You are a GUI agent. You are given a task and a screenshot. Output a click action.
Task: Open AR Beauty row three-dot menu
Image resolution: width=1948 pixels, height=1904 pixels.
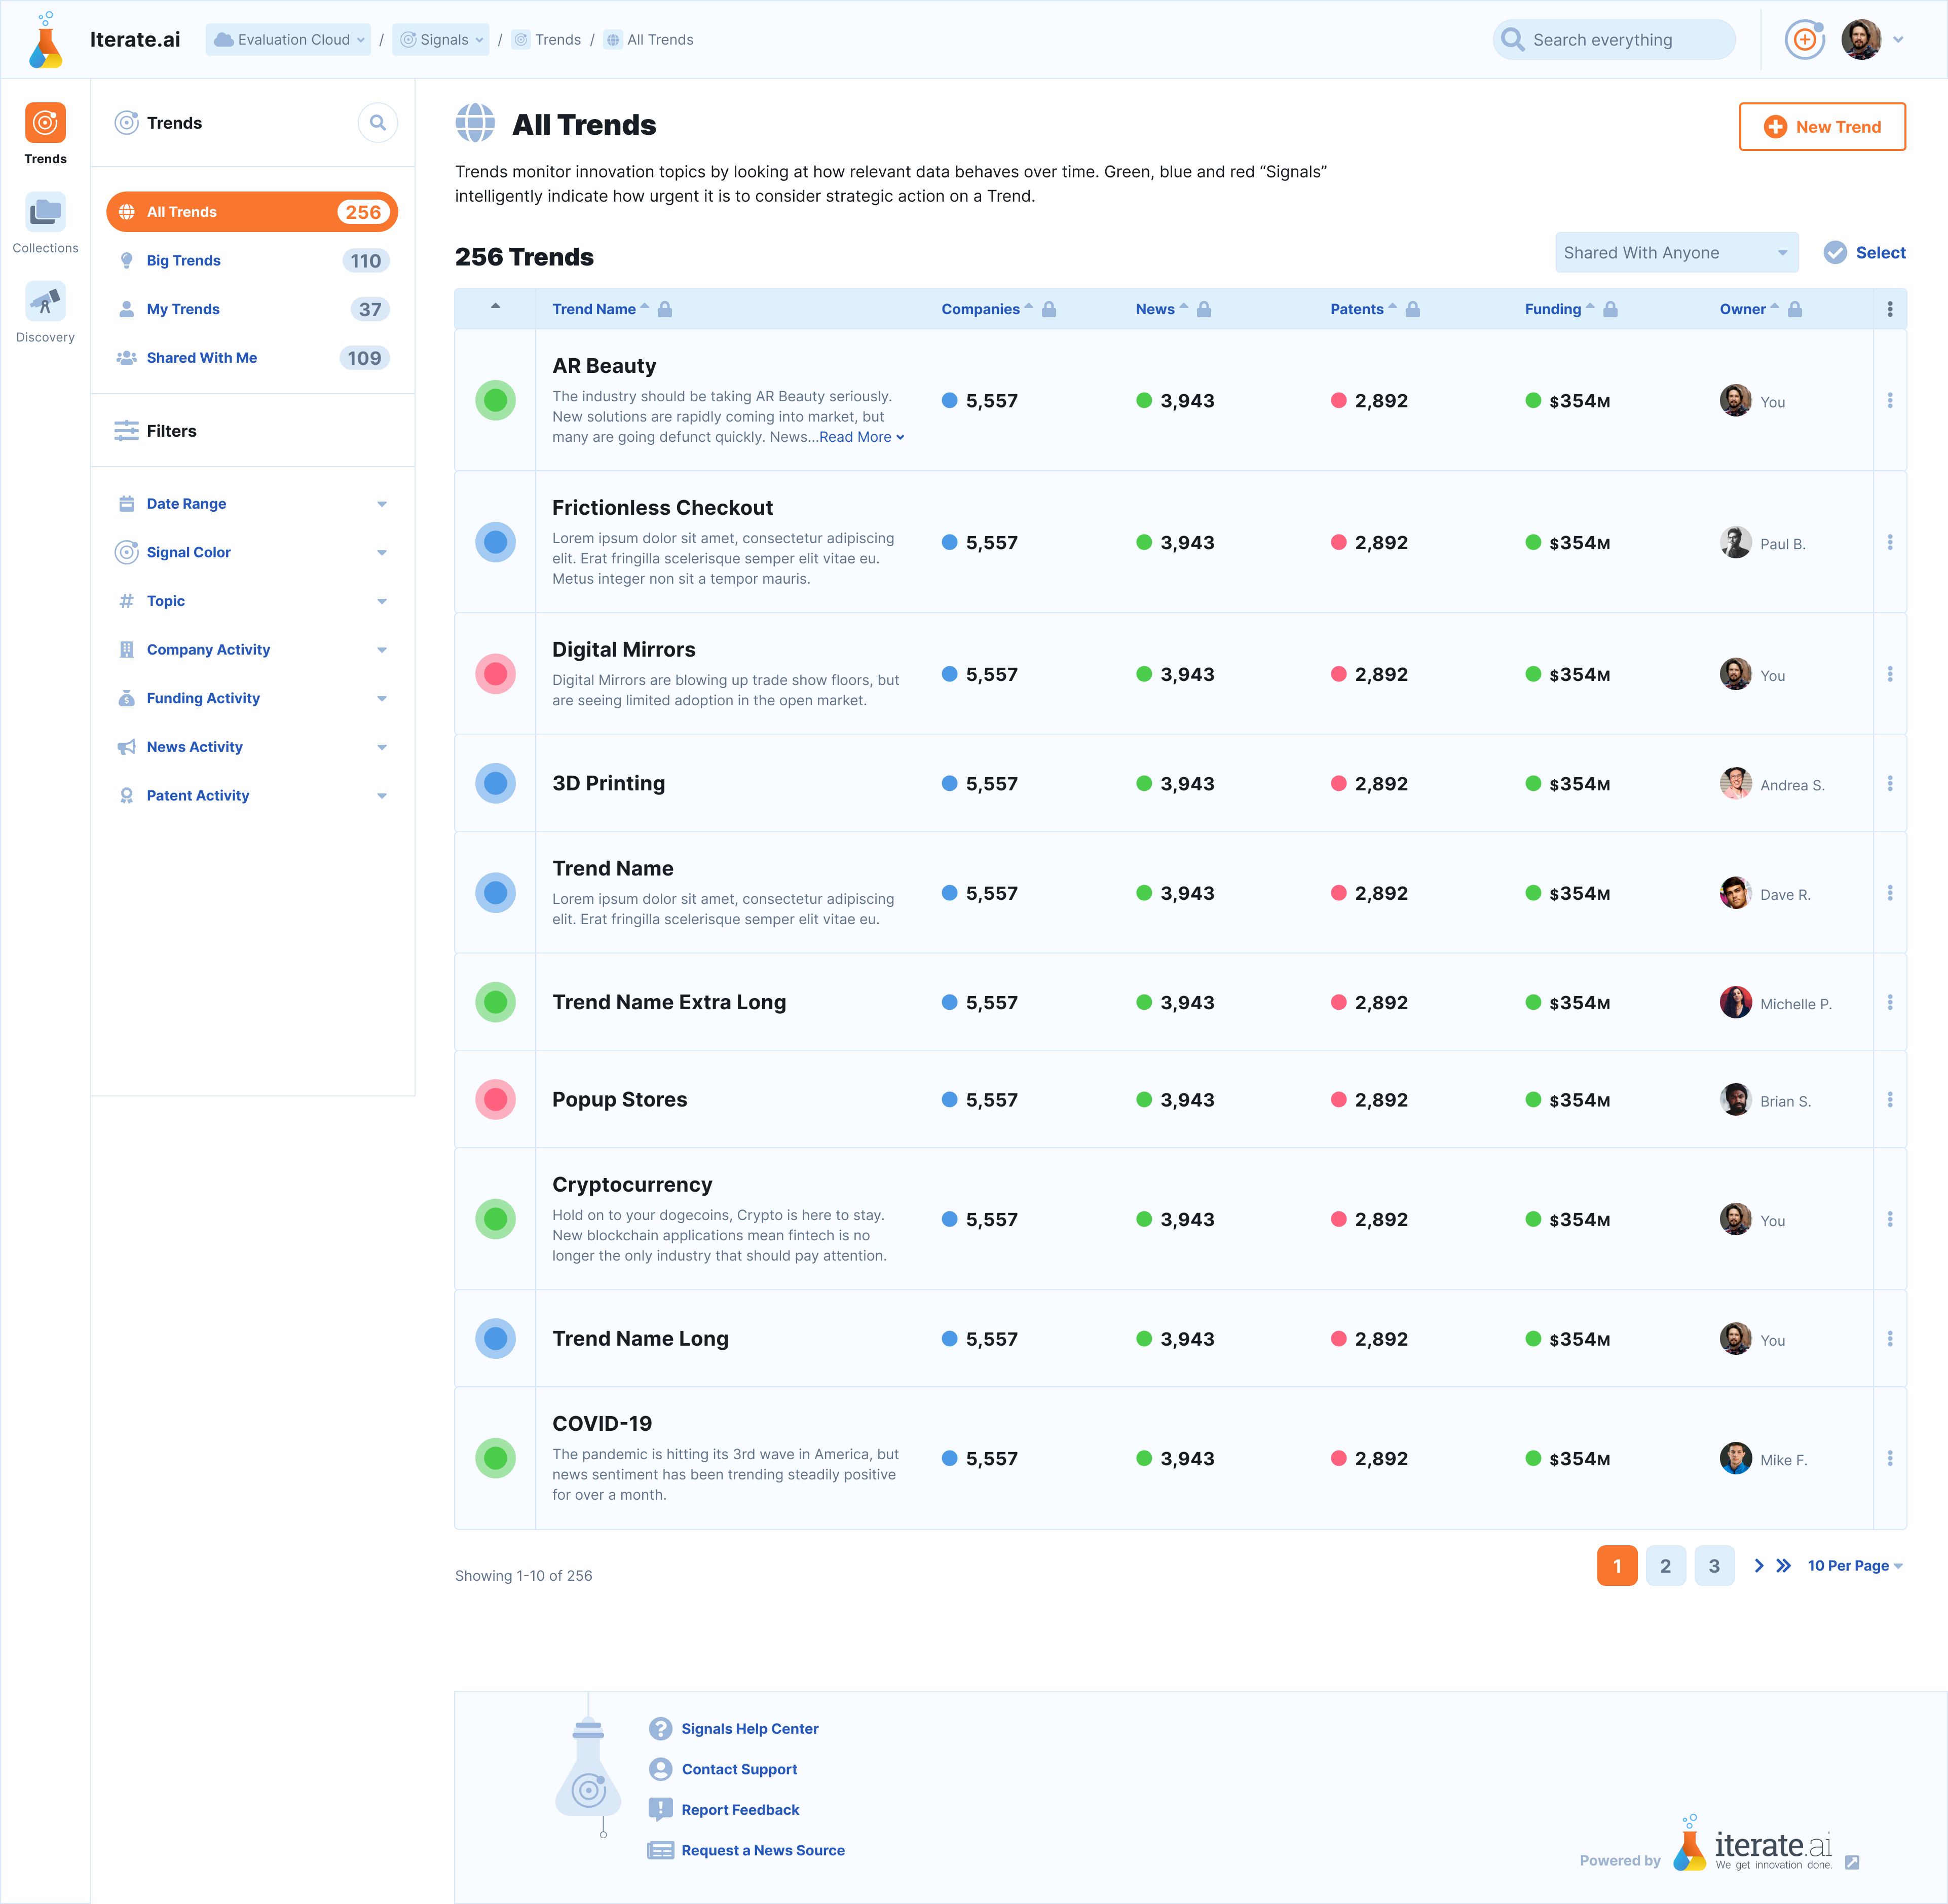tap(1889, 401)
